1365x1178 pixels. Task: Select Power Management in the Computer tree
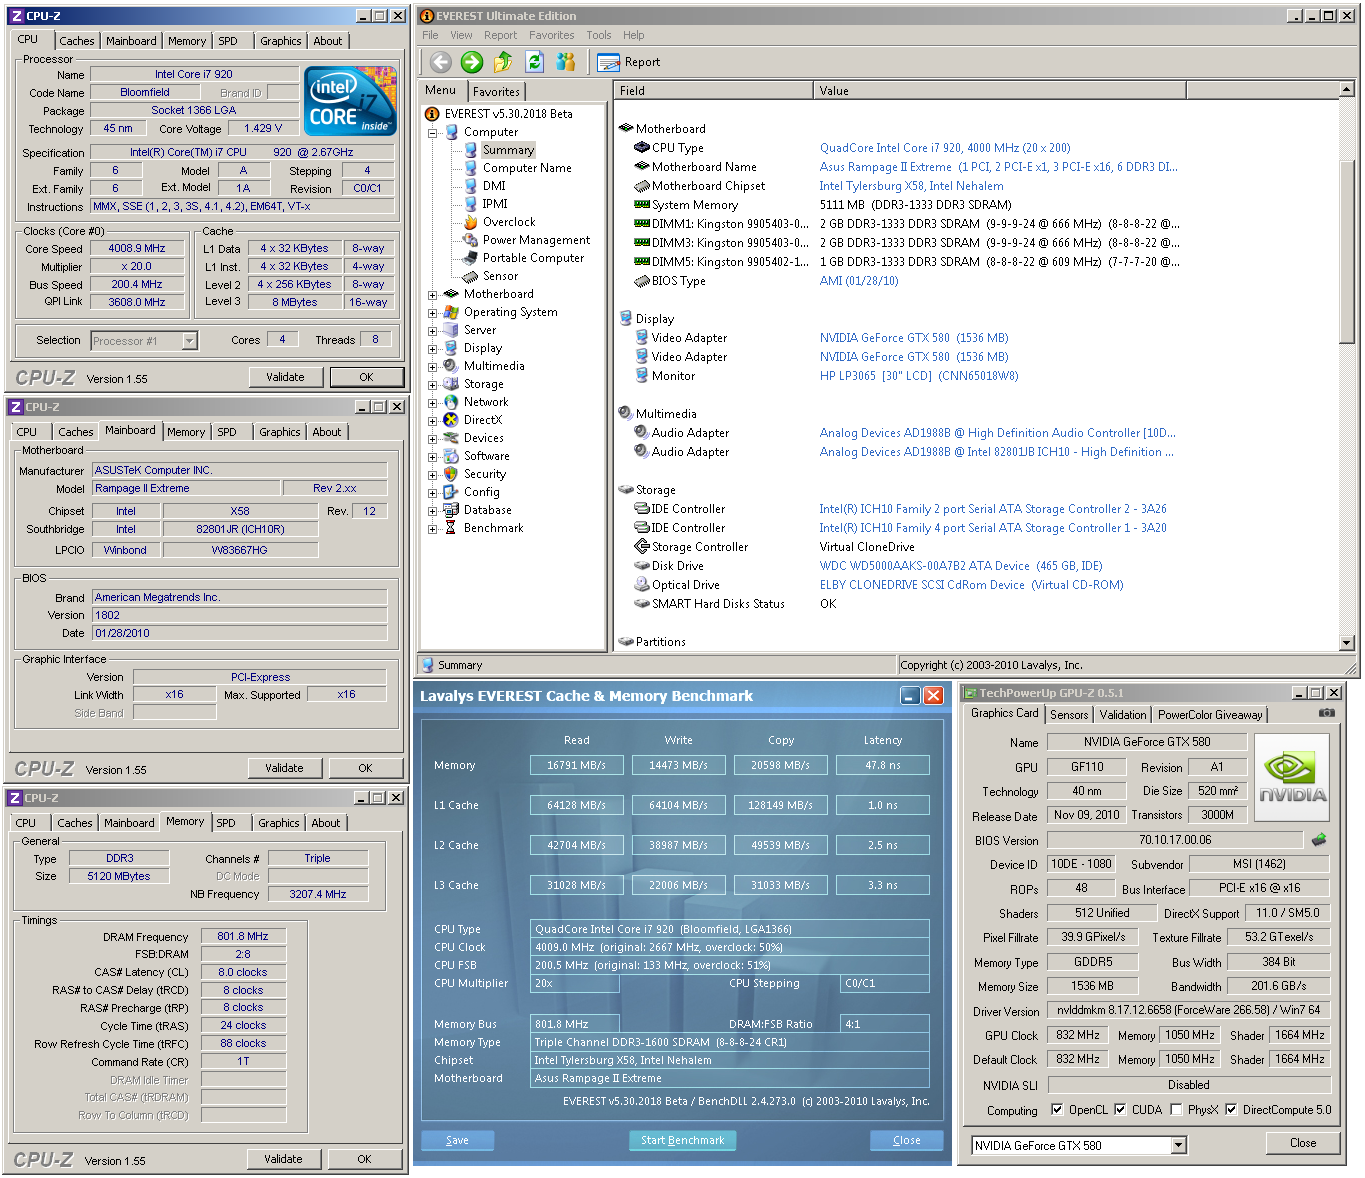(x=536, y=240)
